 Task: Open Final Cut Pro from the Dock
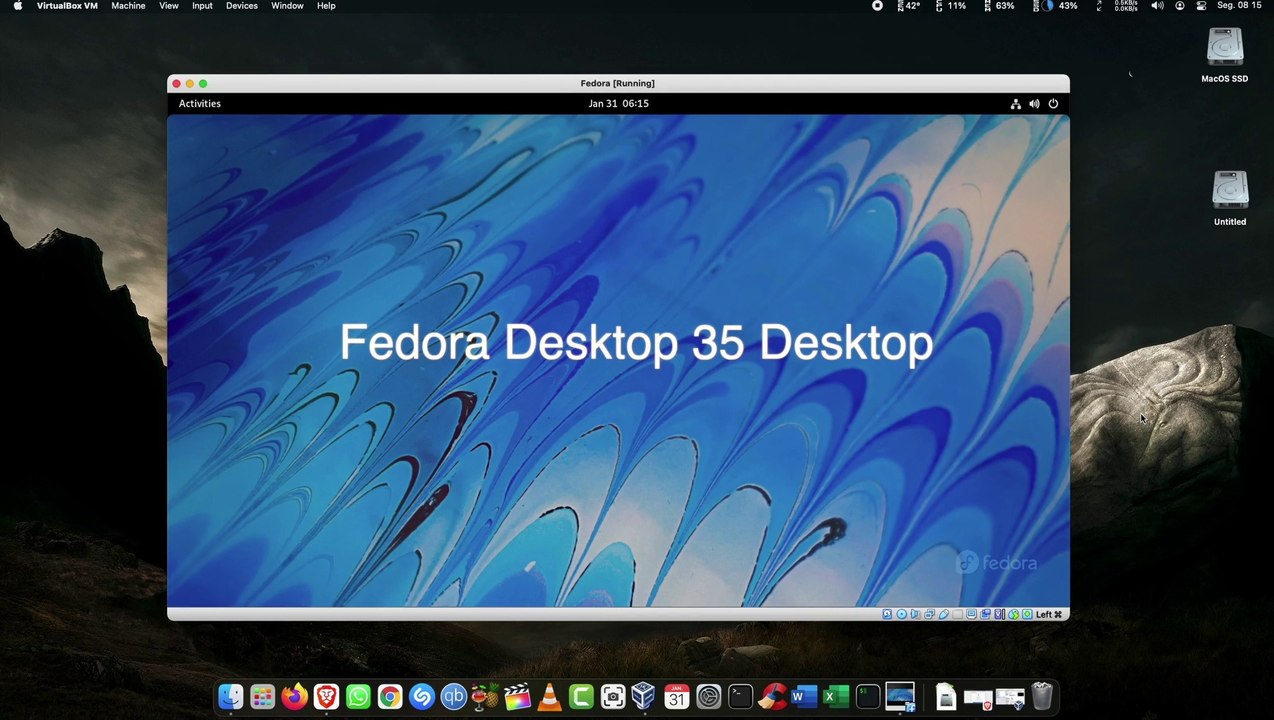517,697
